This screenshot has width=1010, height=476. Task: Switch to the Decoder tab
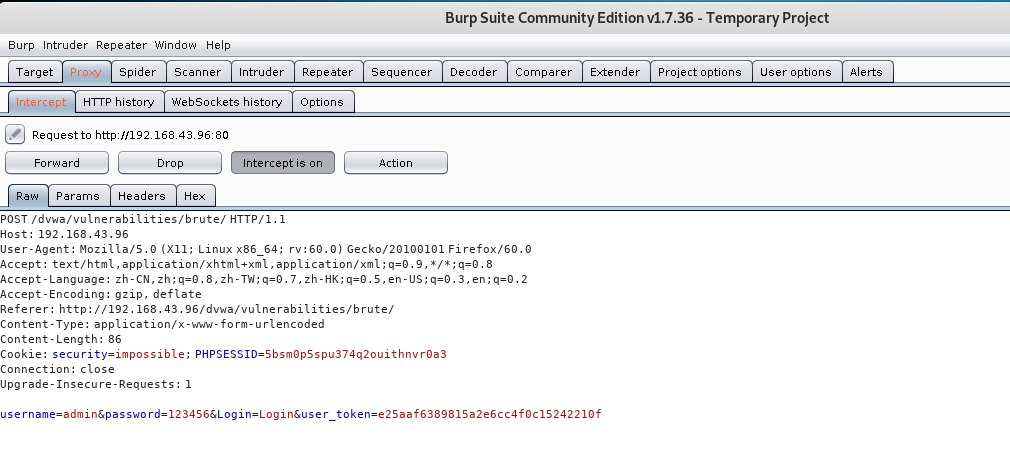[474, 72]
